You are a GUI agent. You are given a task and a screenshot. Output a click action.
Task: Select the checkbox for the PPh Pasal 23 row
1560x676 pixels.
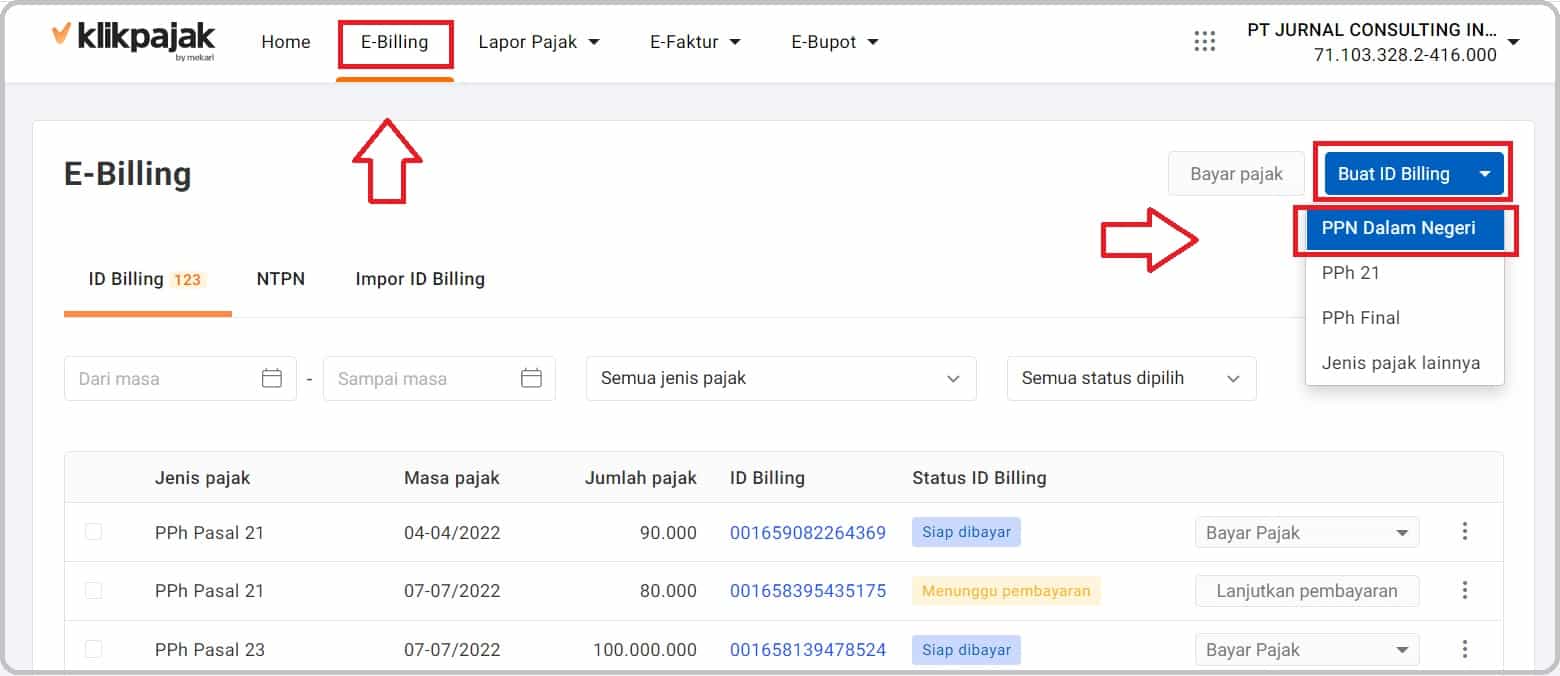click(x=93, y=649)
